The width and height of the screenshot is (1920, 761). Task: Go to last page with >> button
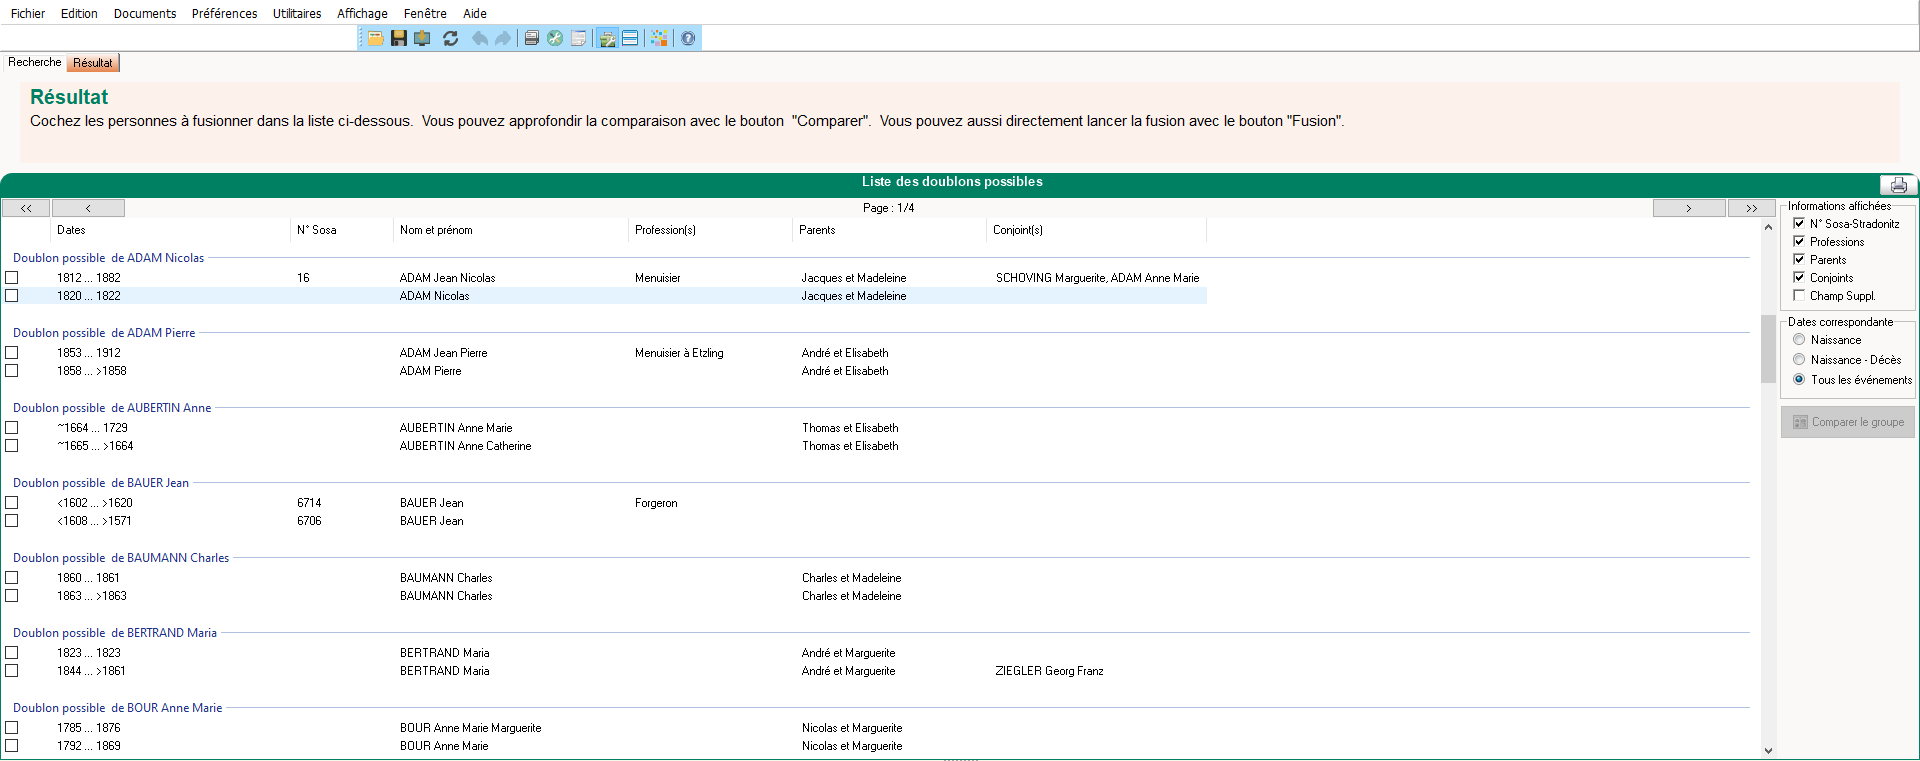pos(1751,208)
